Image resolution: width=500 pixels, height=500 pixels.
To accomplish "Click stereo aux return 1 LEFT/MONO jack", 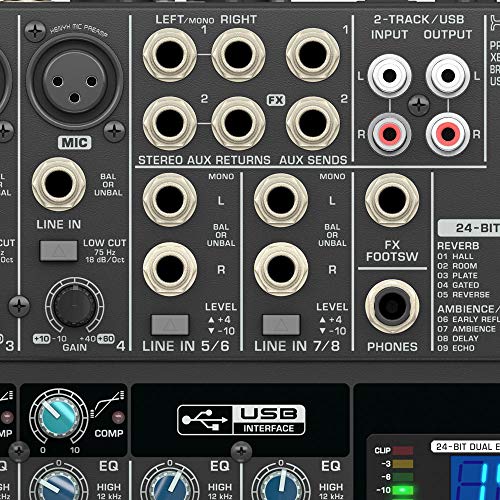I will coord(170,55).
